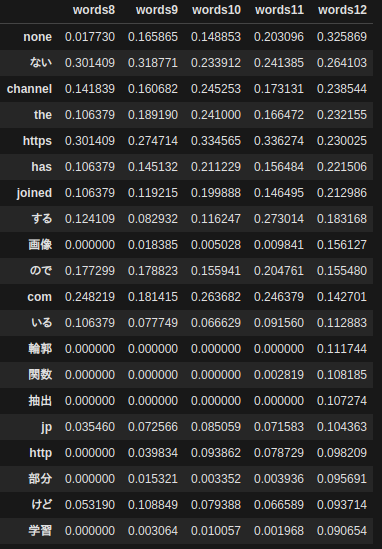This screenshot has height=549, width=382.
Task: Select the 'http' row label
Action: [41, 453]
